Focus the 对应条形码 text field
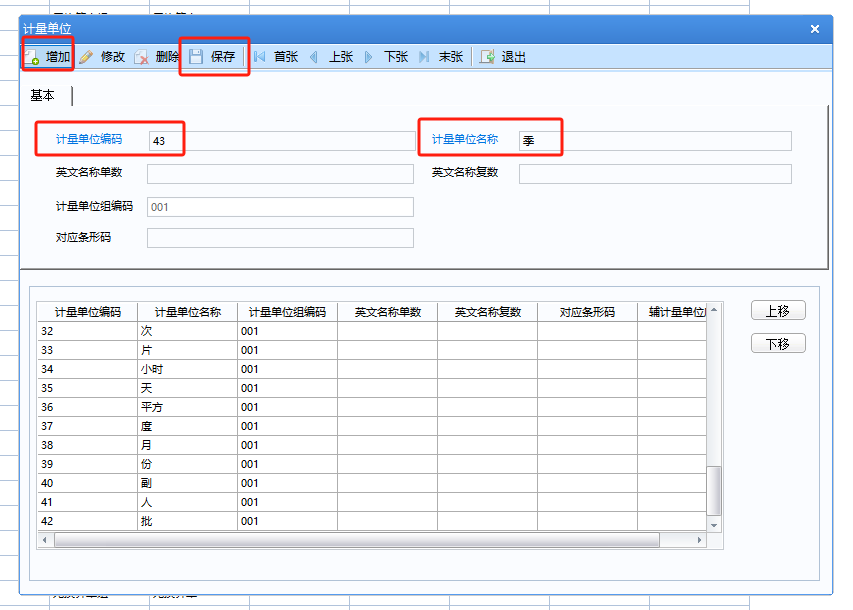Viewport: 853px width, 610px height. click(280, 238)
